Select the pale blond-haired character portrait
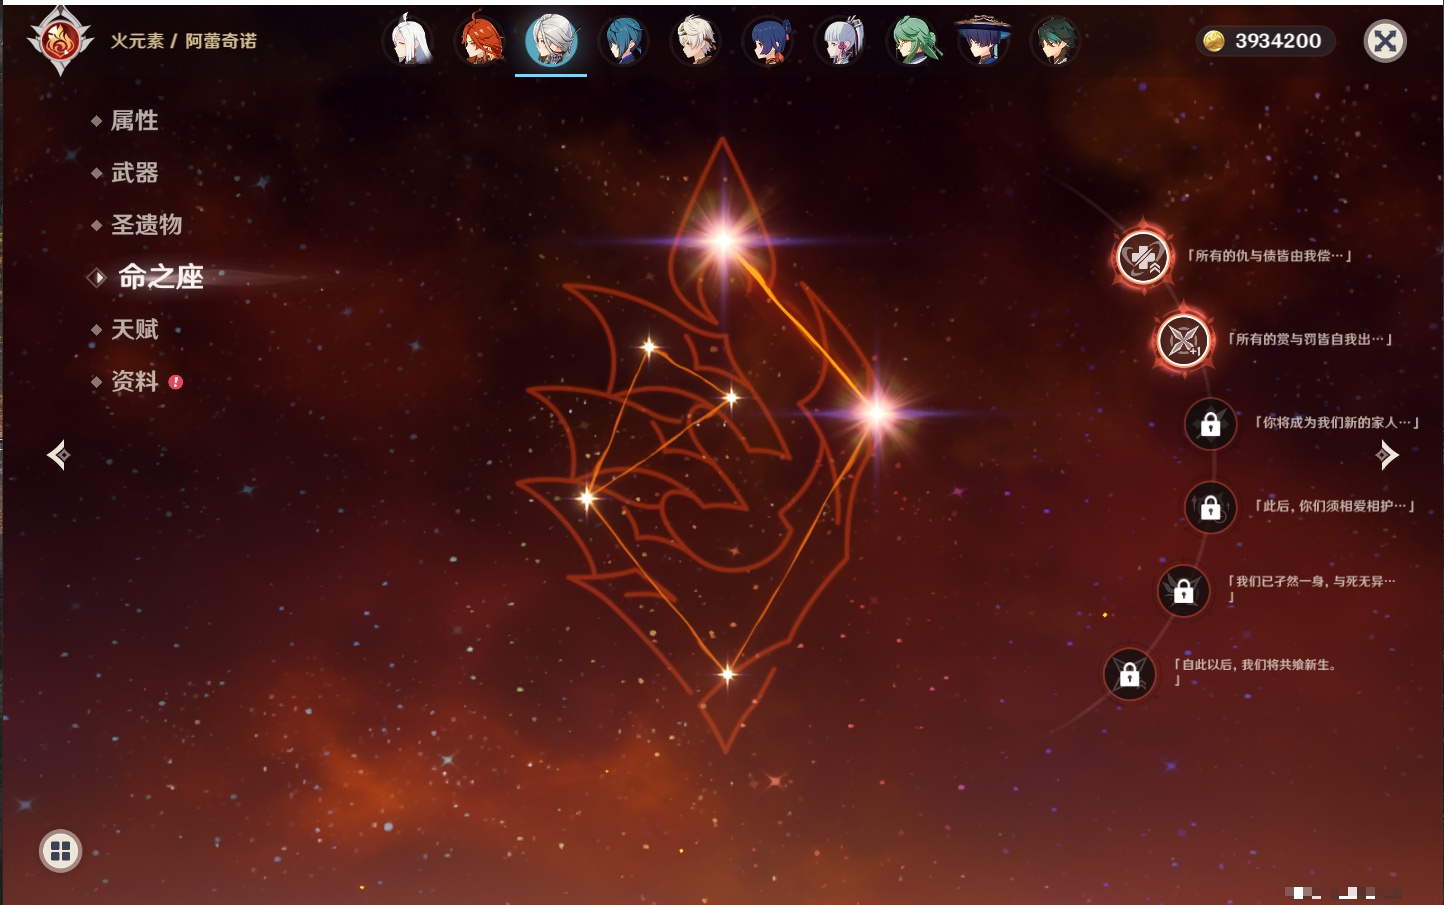Viewport: 1444px width, 905px height. [x=696, y=41]
